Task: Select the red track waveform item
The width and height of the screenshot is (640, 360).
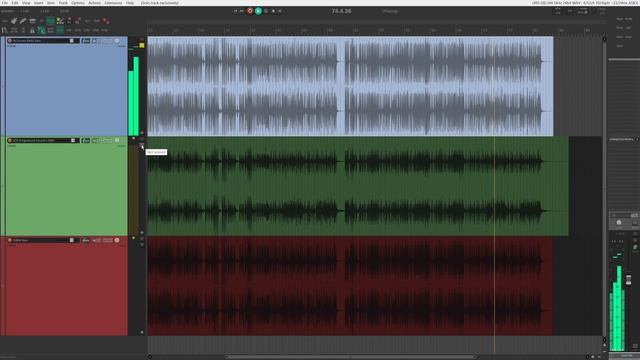Action: coord(350,286)
